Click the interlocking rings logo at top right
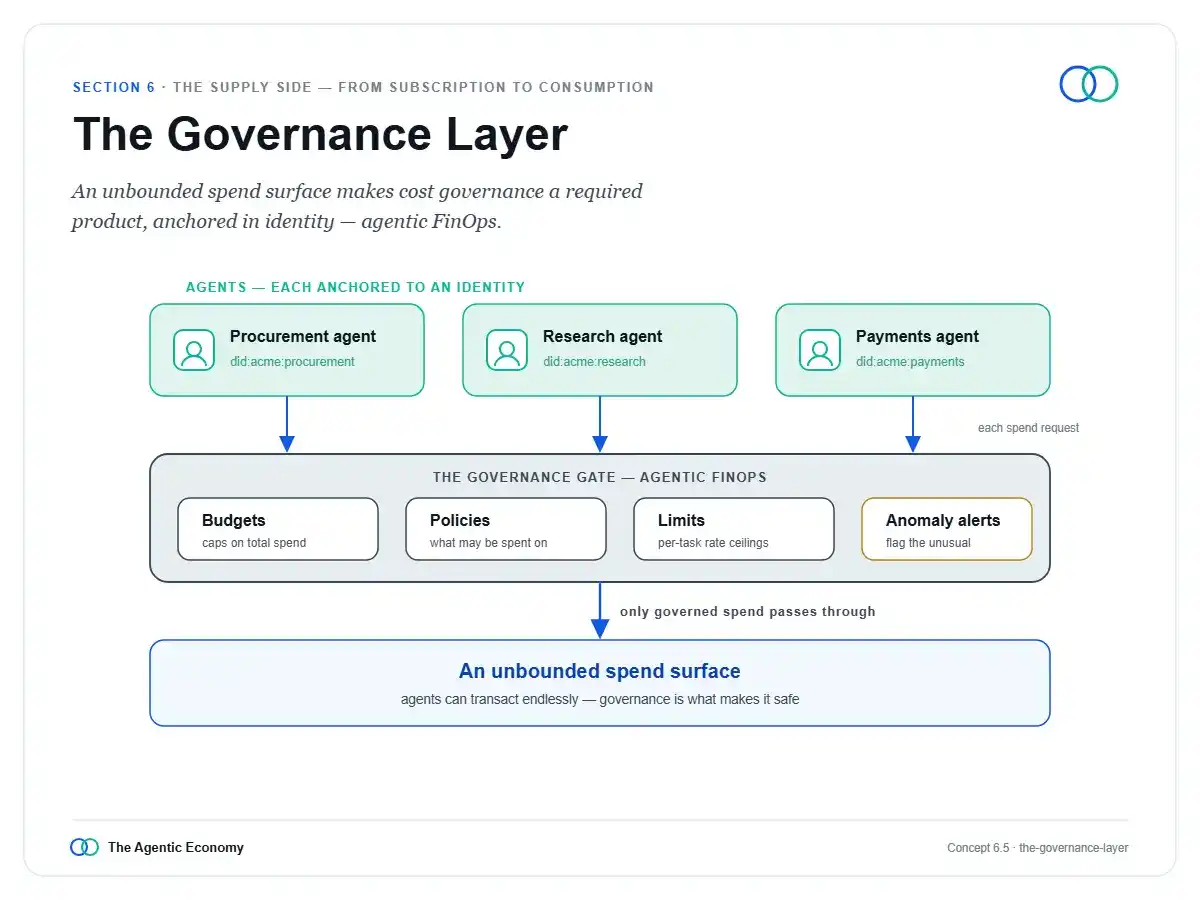 pyautogui.click(x=1089, y=84)
